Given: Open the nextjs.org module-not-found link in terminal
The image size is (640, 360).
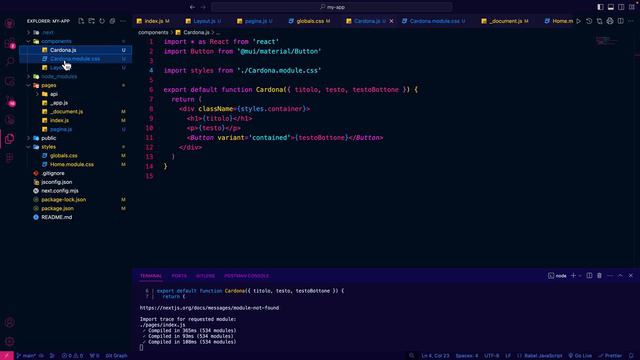Looking at the screenshot, I should click(209, 308).
